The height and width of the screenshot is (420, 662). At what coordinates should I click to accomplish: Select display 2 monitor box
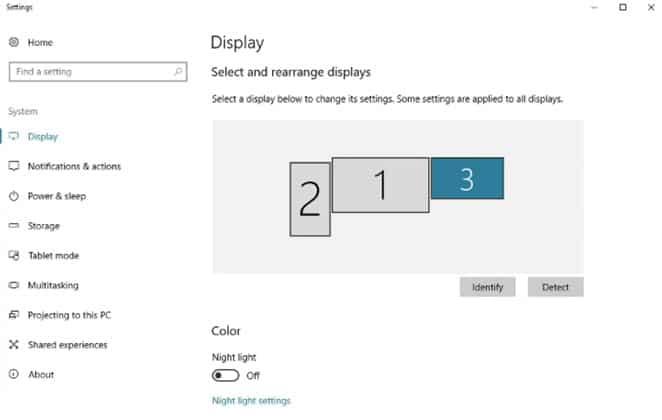point(310,199)
